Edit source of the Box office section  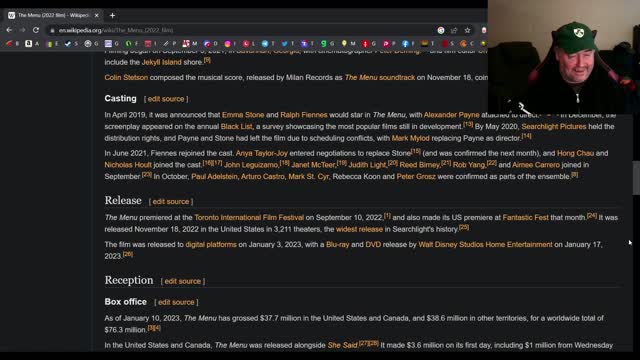(x=176, y=302)
